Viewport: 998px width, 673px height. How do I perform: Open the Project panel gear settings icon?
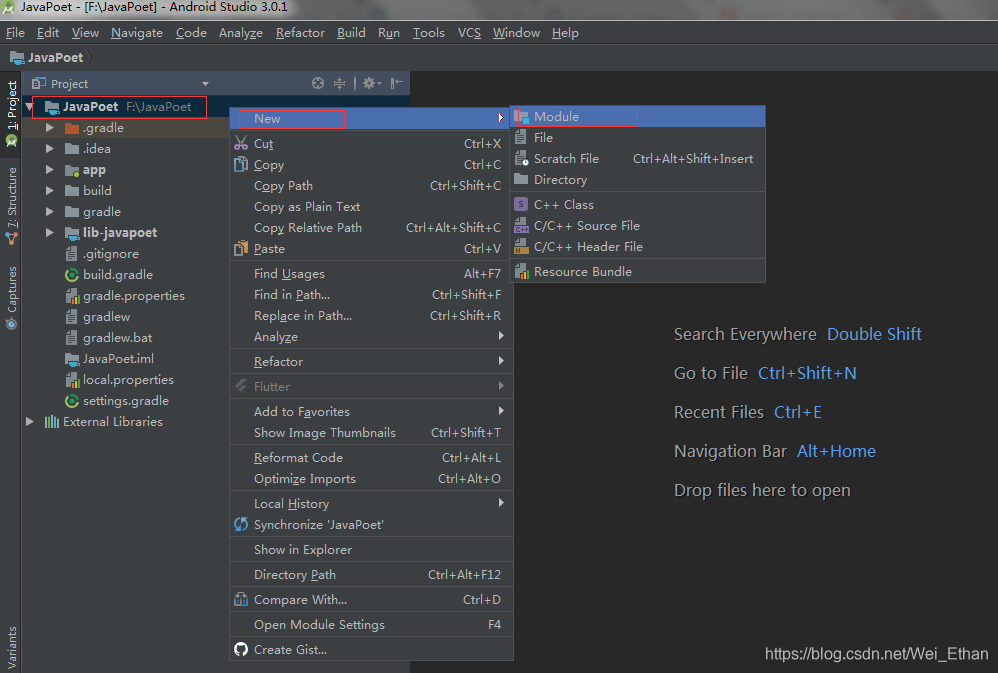coord(371,83)
